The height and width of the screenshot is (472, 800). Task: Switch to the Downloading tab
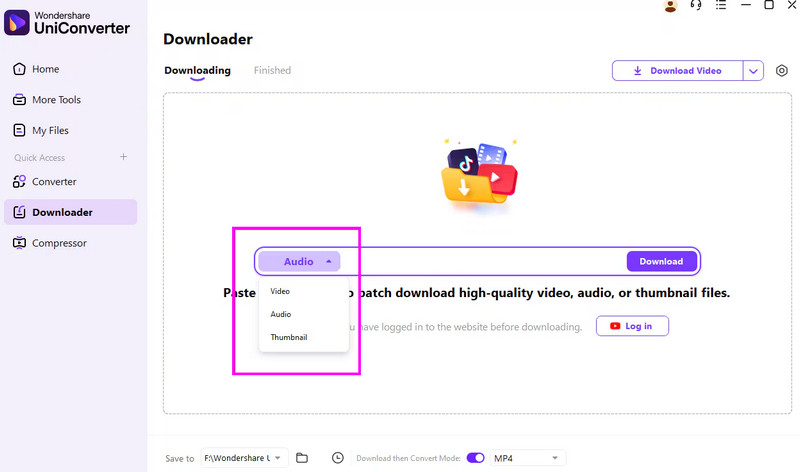(197, 70)
